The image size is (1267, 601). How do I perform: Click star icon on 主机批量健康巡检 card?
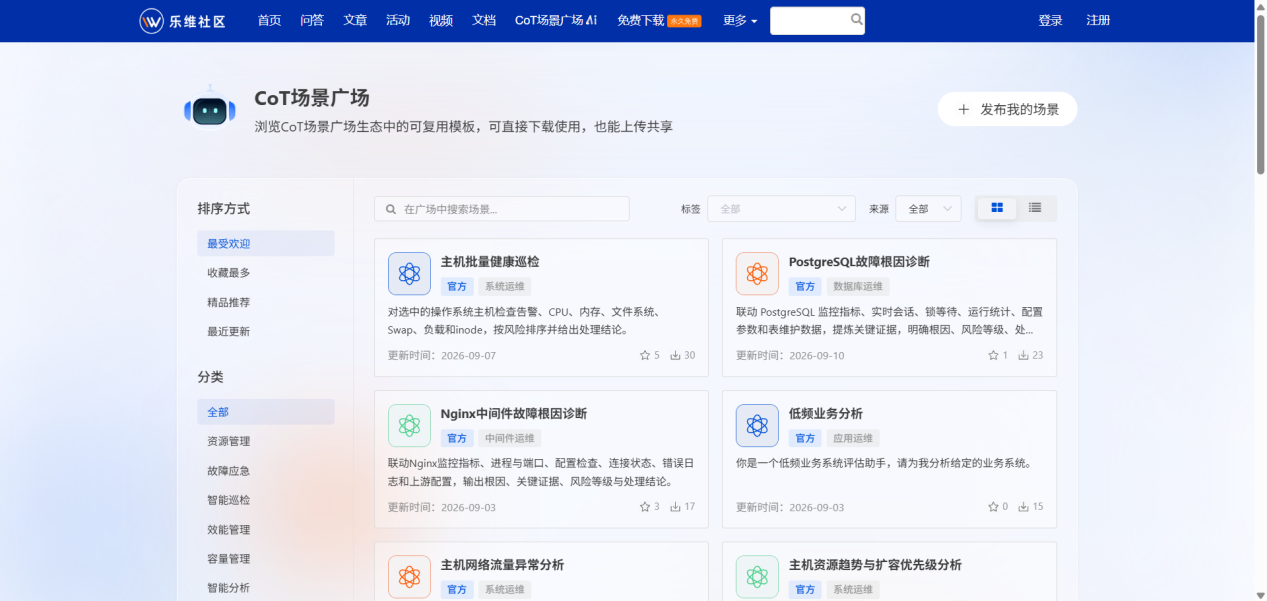click(645, 355)
